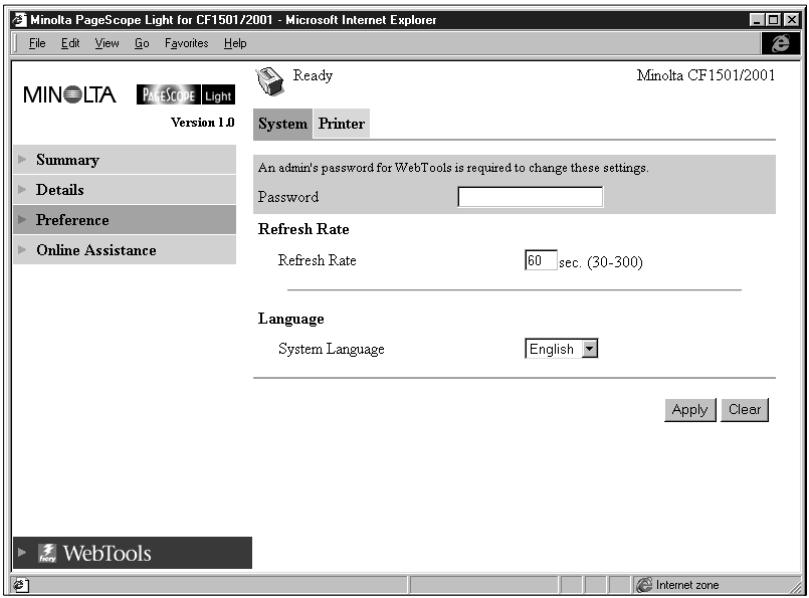Click the PageScope Light logo
Screen dimensions: 809x598
[186, 95]
